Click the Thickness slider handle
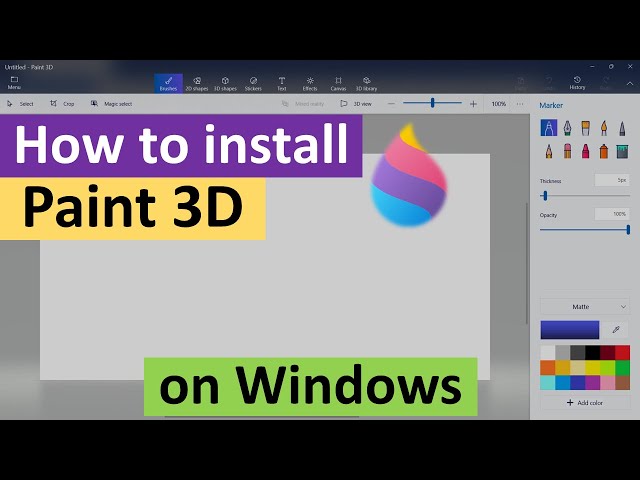The height and width of the screenshot is (480, 640). (x=545, y=196)
